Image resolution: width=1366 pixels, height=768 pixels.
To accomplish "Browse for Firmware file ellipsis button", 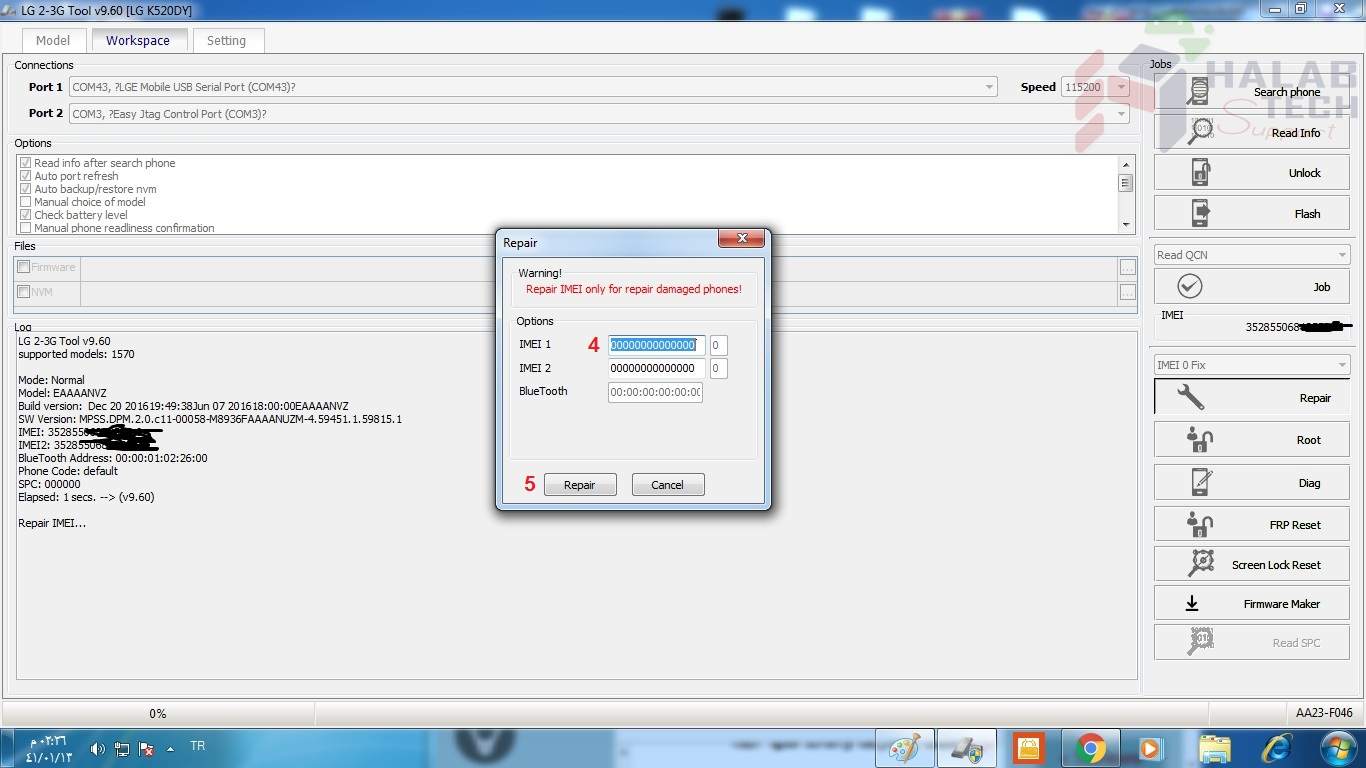I will [1128, 267].
